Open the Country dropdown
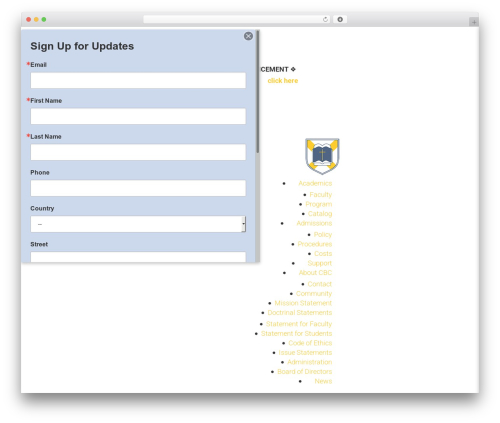Viewport: 500px width, 423px height. pos(138,224)
